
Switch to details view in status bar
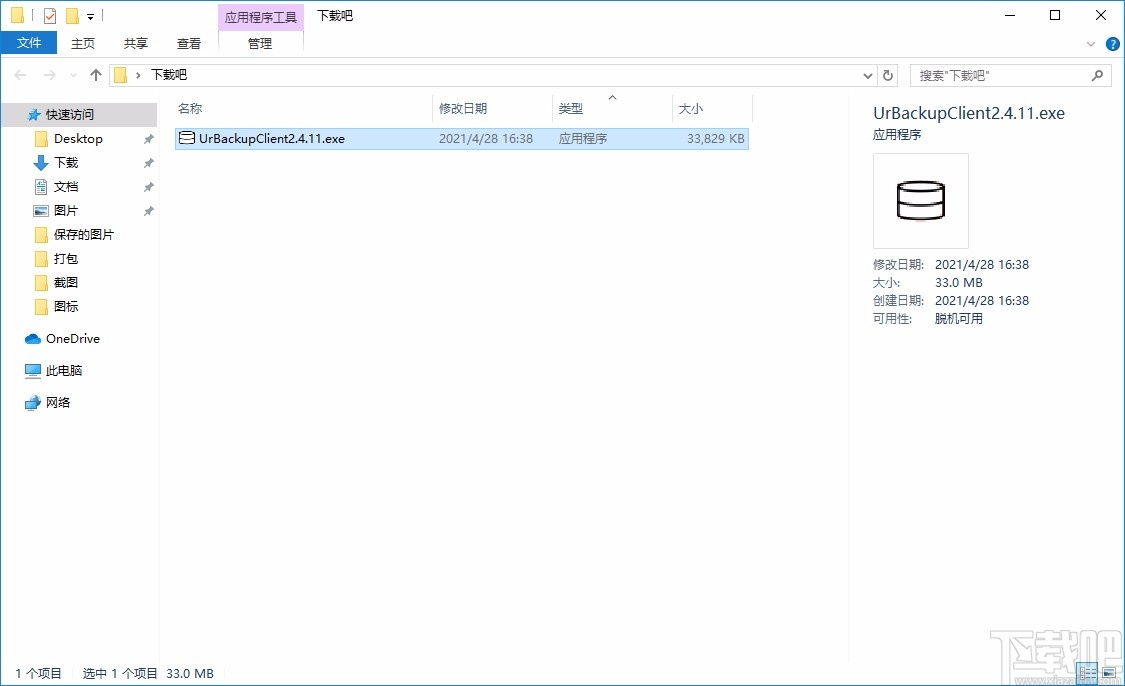tap(1087, 672)
